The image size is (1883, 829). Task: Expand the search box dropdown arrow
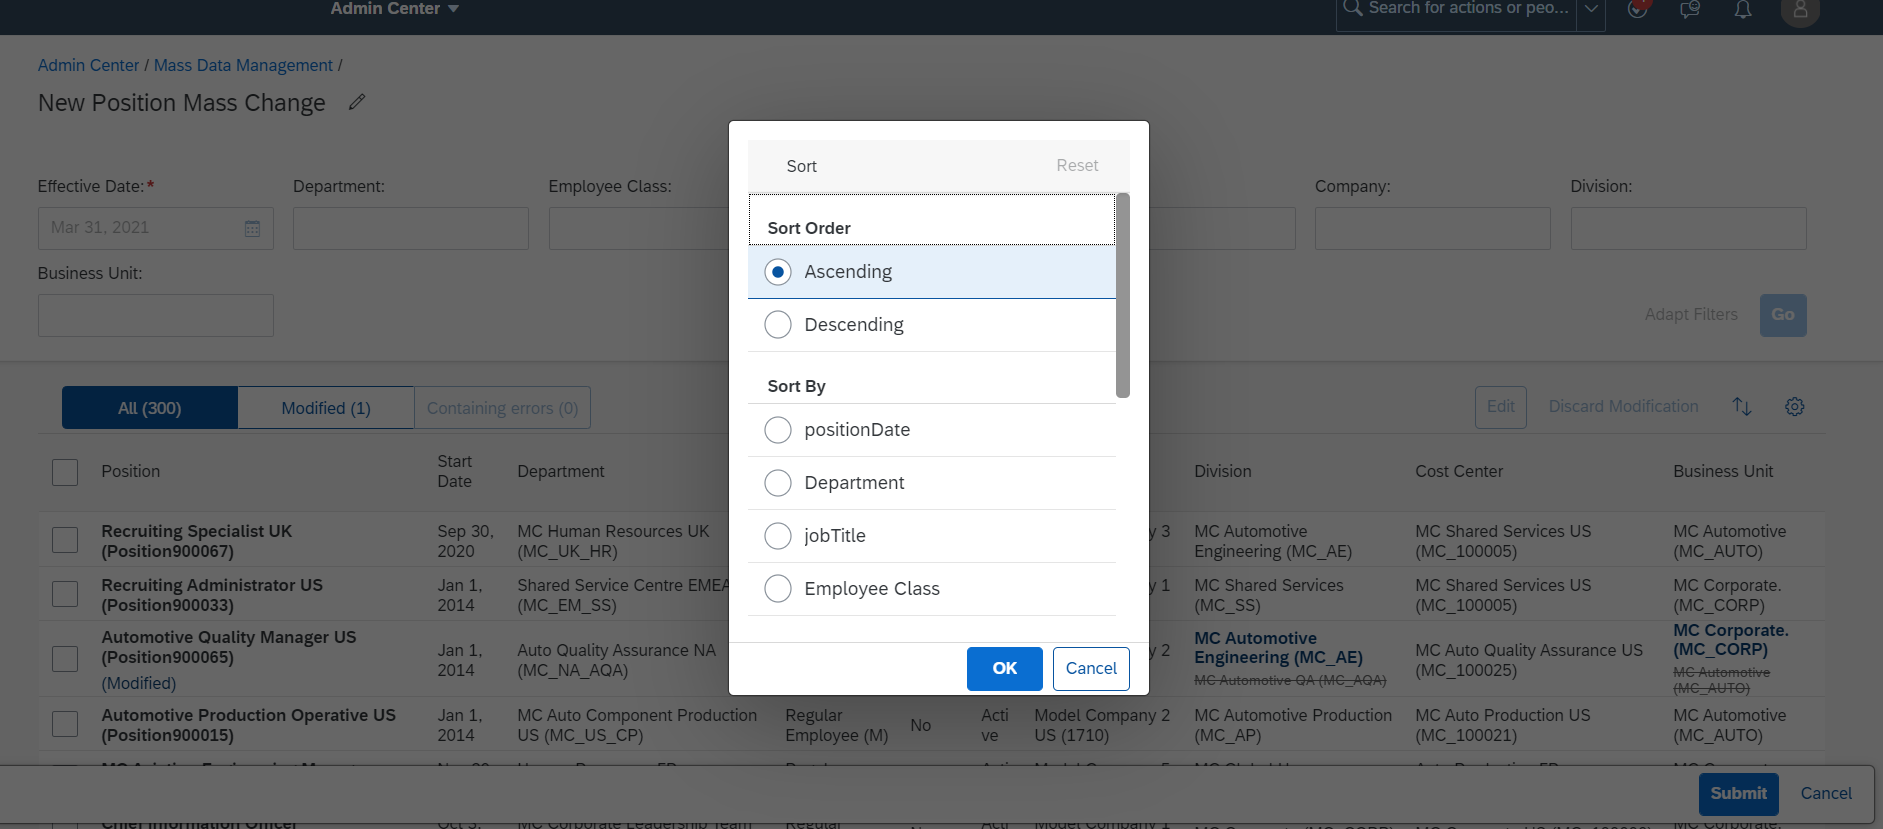1591,10
